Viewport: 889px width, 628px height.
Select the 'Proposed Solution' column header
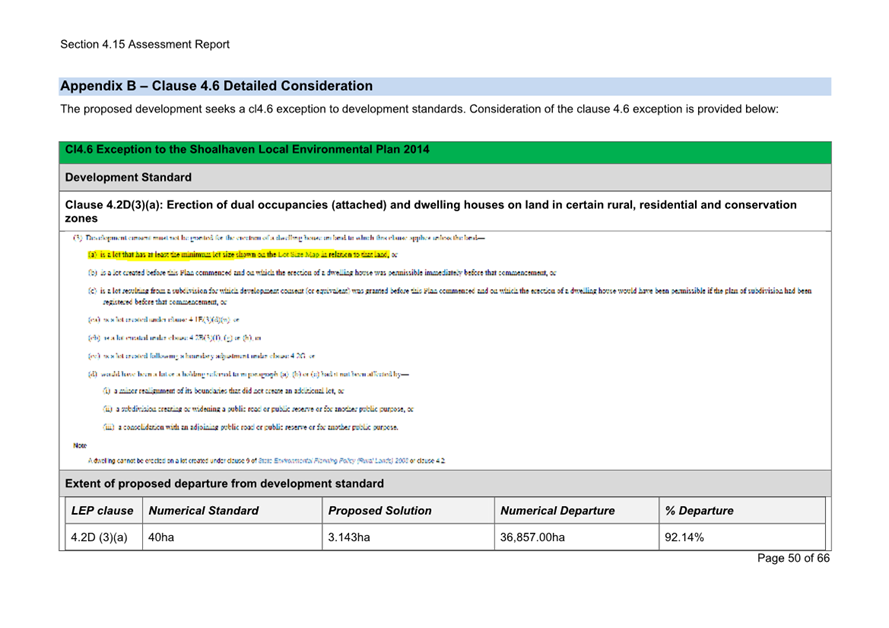379,511
